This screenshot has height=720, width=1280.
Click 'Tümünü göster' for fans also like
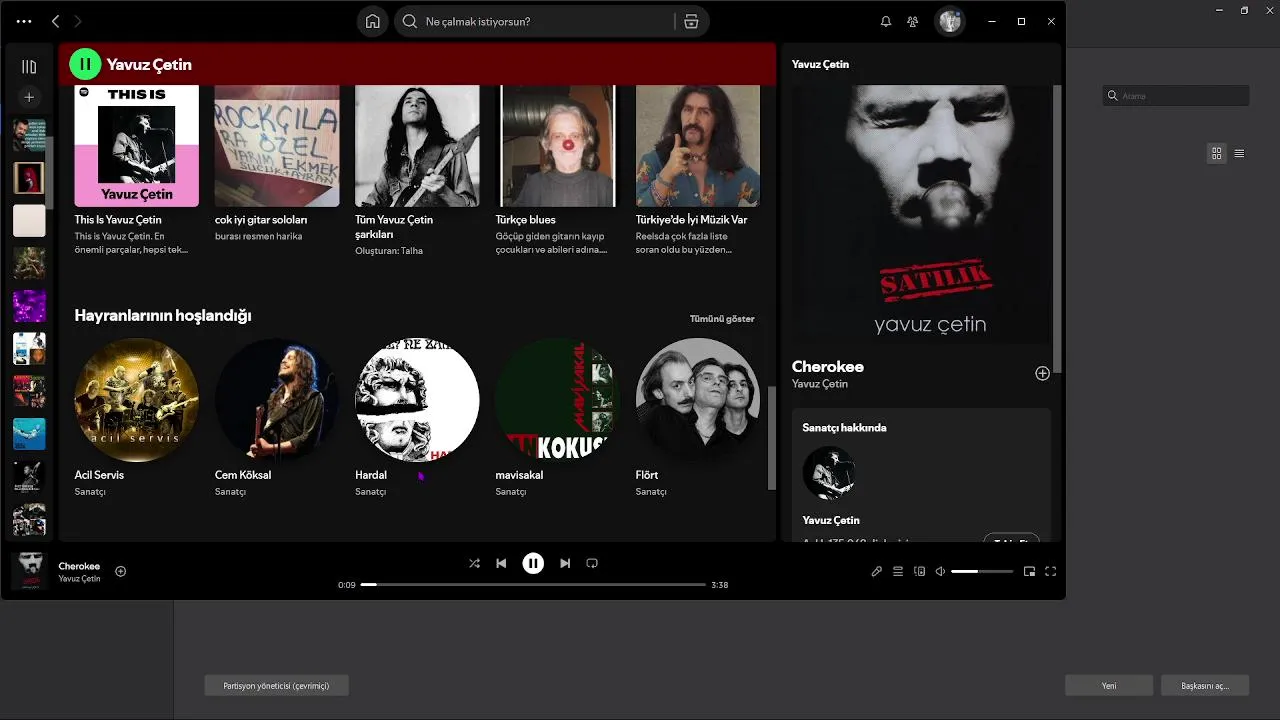(x=722, y=319)
